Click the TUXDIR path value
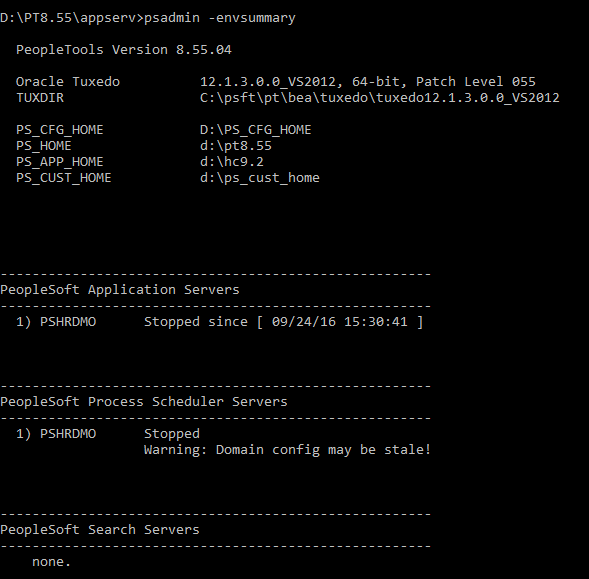The width and height of the screenshot is (589, 579). (379, 98)
